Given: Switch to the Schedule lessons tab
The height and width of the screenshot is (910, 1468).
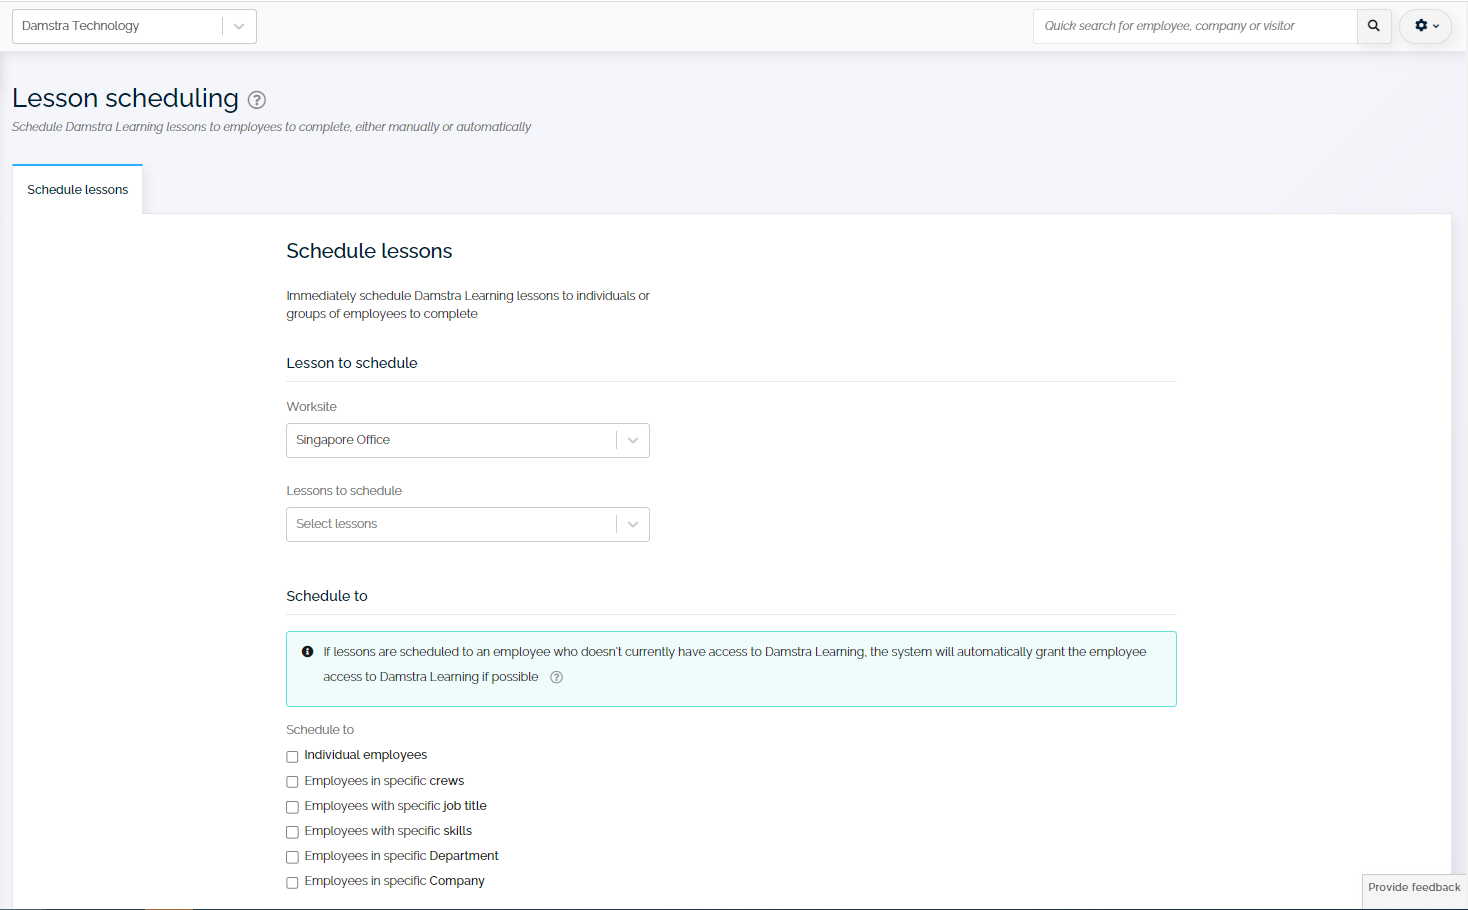Looking at the screenshot, I should click(x=77, y=189).
